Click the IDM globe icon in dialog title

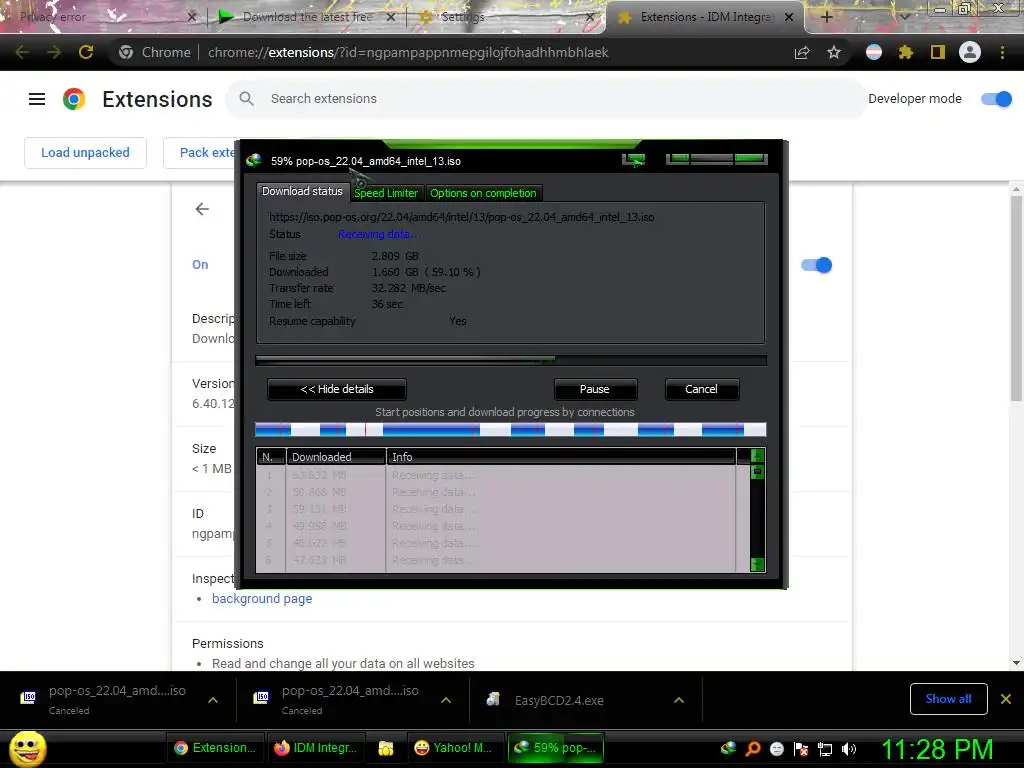(x=253, y=161)
